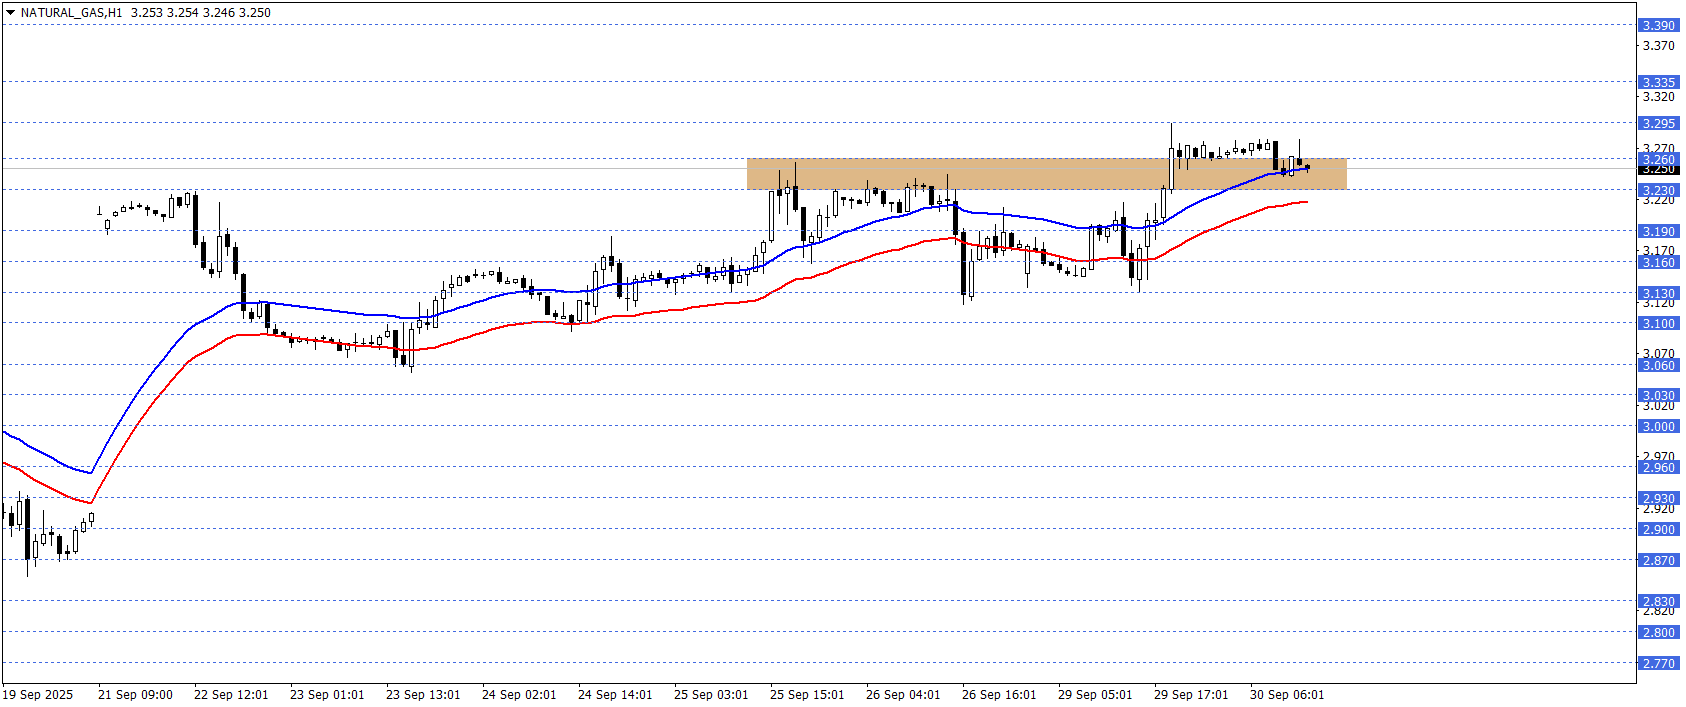The height and width of the screenshot is (707, 1686).
Task: Click the NATURAL_GAS,H1 chart title
Action: pos(71,13)
